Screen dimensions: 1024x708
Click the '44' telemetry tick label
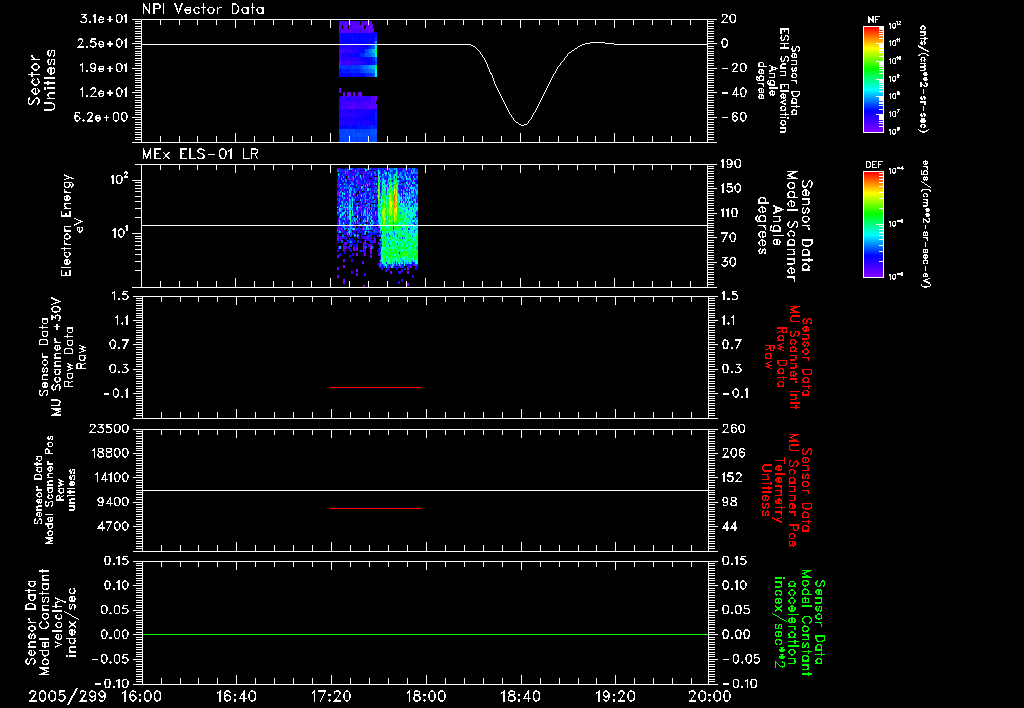coord(729,526)
